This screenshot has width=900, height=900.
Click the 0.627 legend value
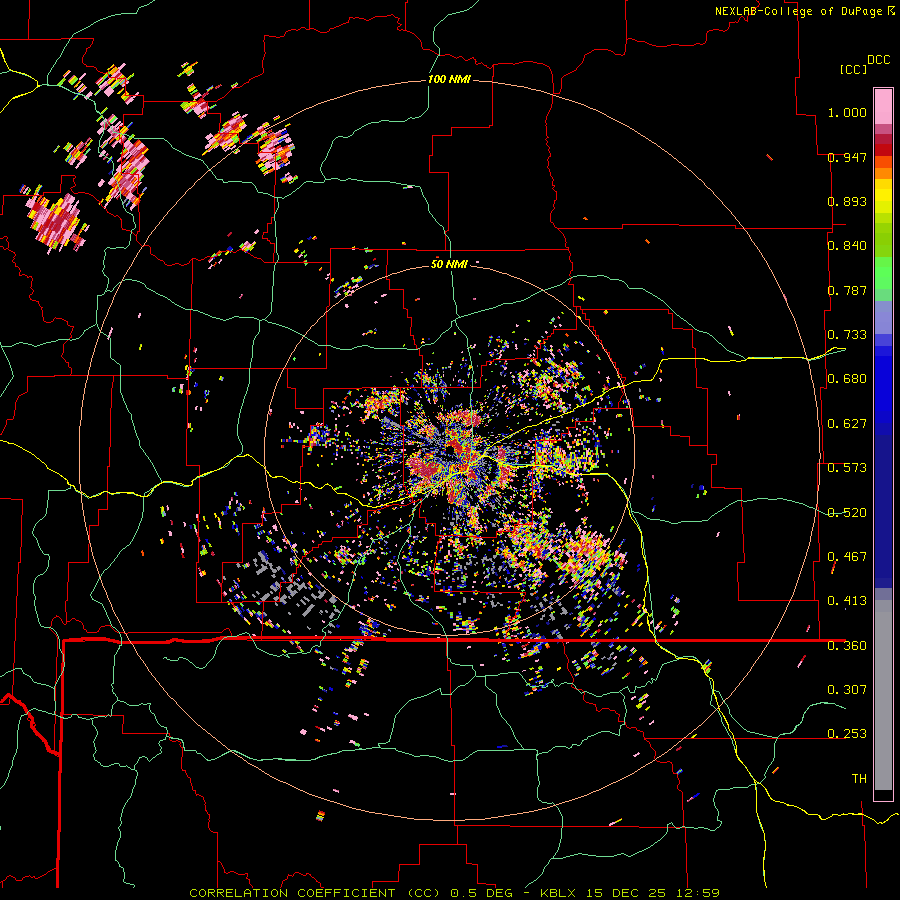(x=847, y=424)
